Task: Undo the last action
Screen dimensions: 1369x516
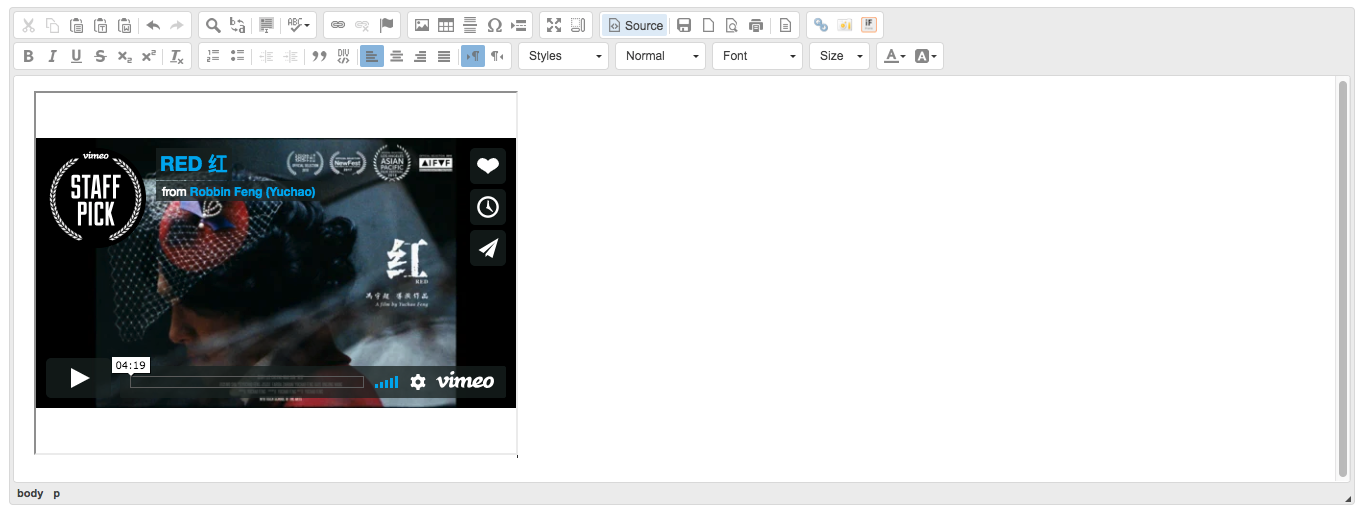Action: click(153, 25)
